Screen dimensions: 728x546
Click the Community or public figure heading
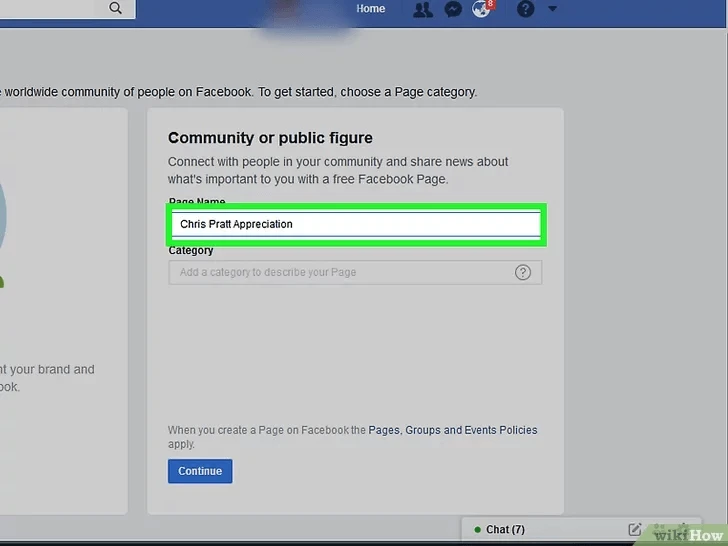[270, 138]
